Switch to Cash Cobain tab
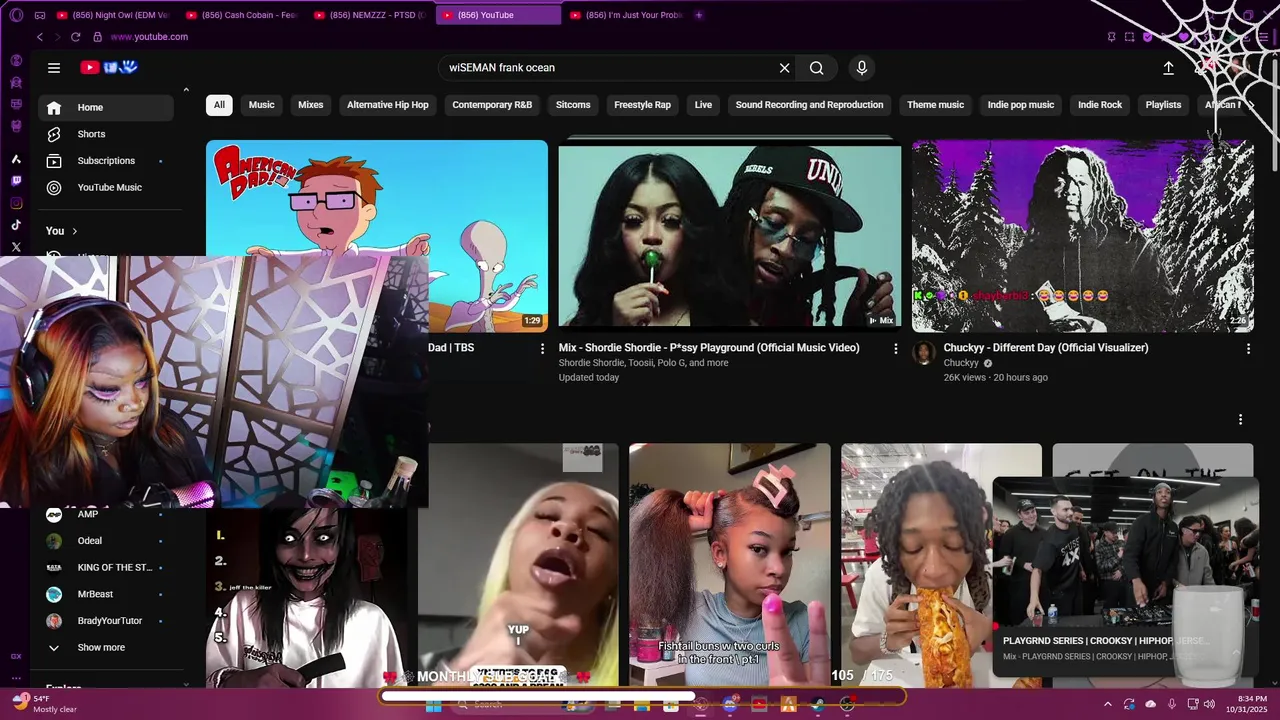 click(241, 15)
